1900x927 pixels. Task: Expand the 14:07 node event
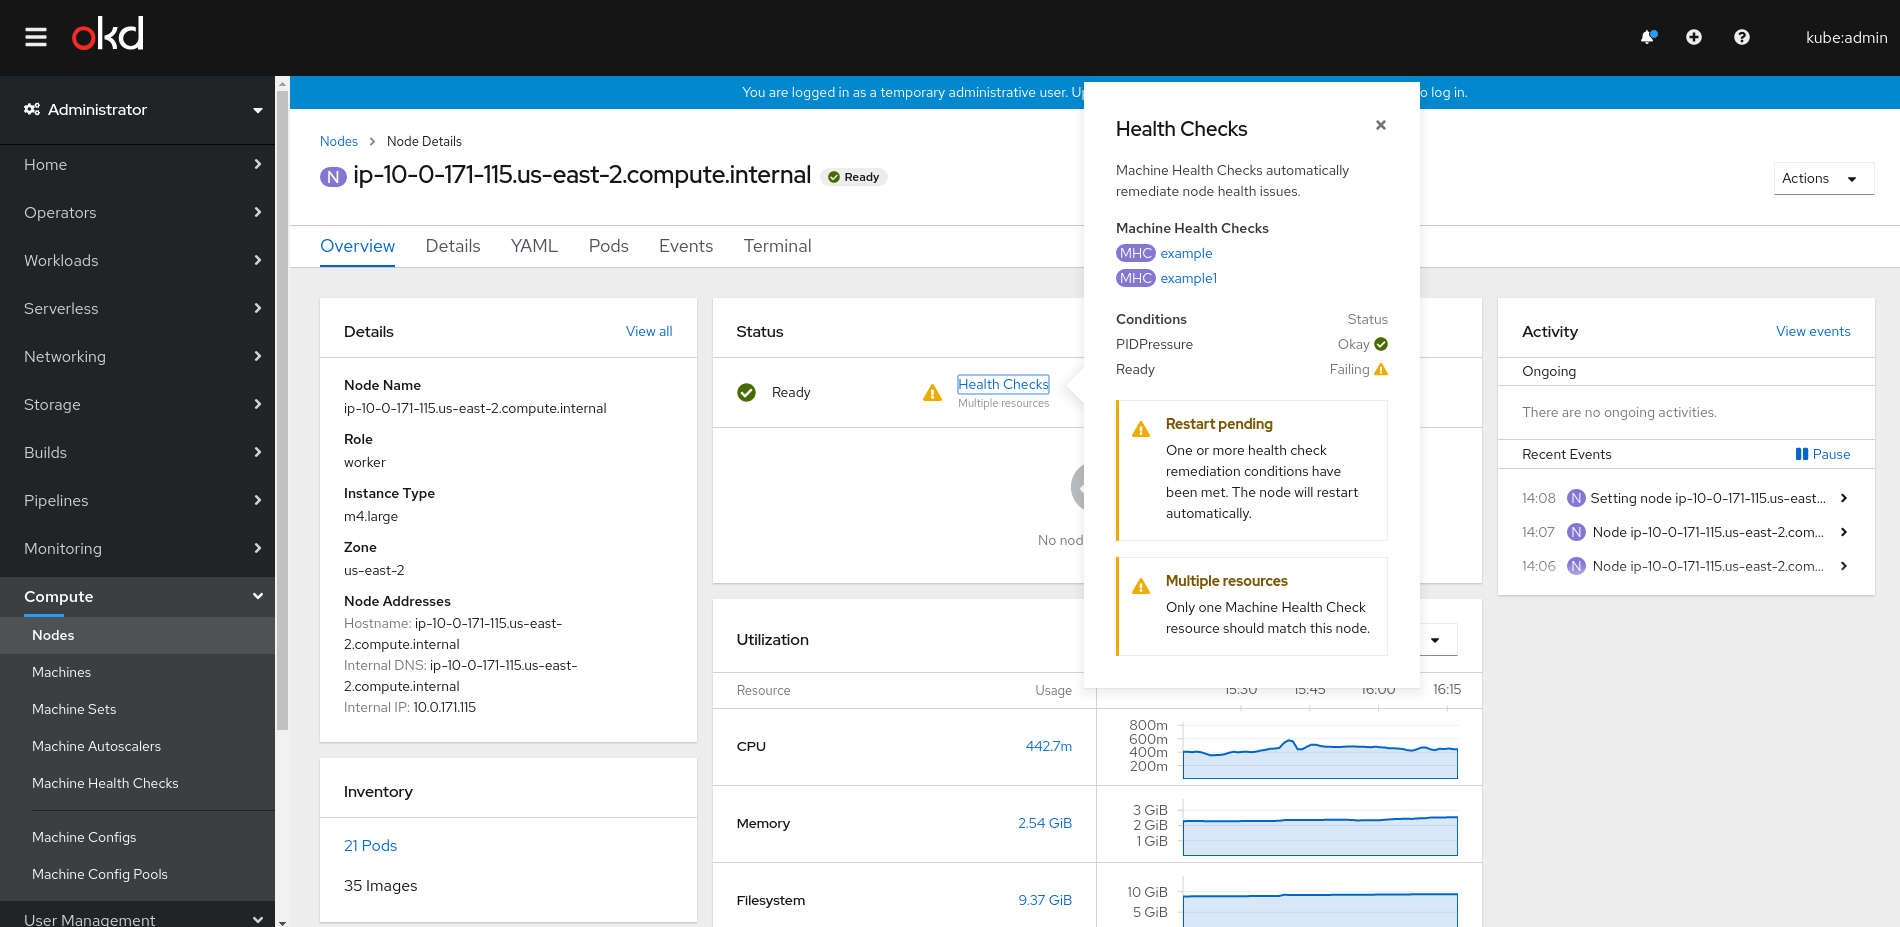tap(1844, 532)
